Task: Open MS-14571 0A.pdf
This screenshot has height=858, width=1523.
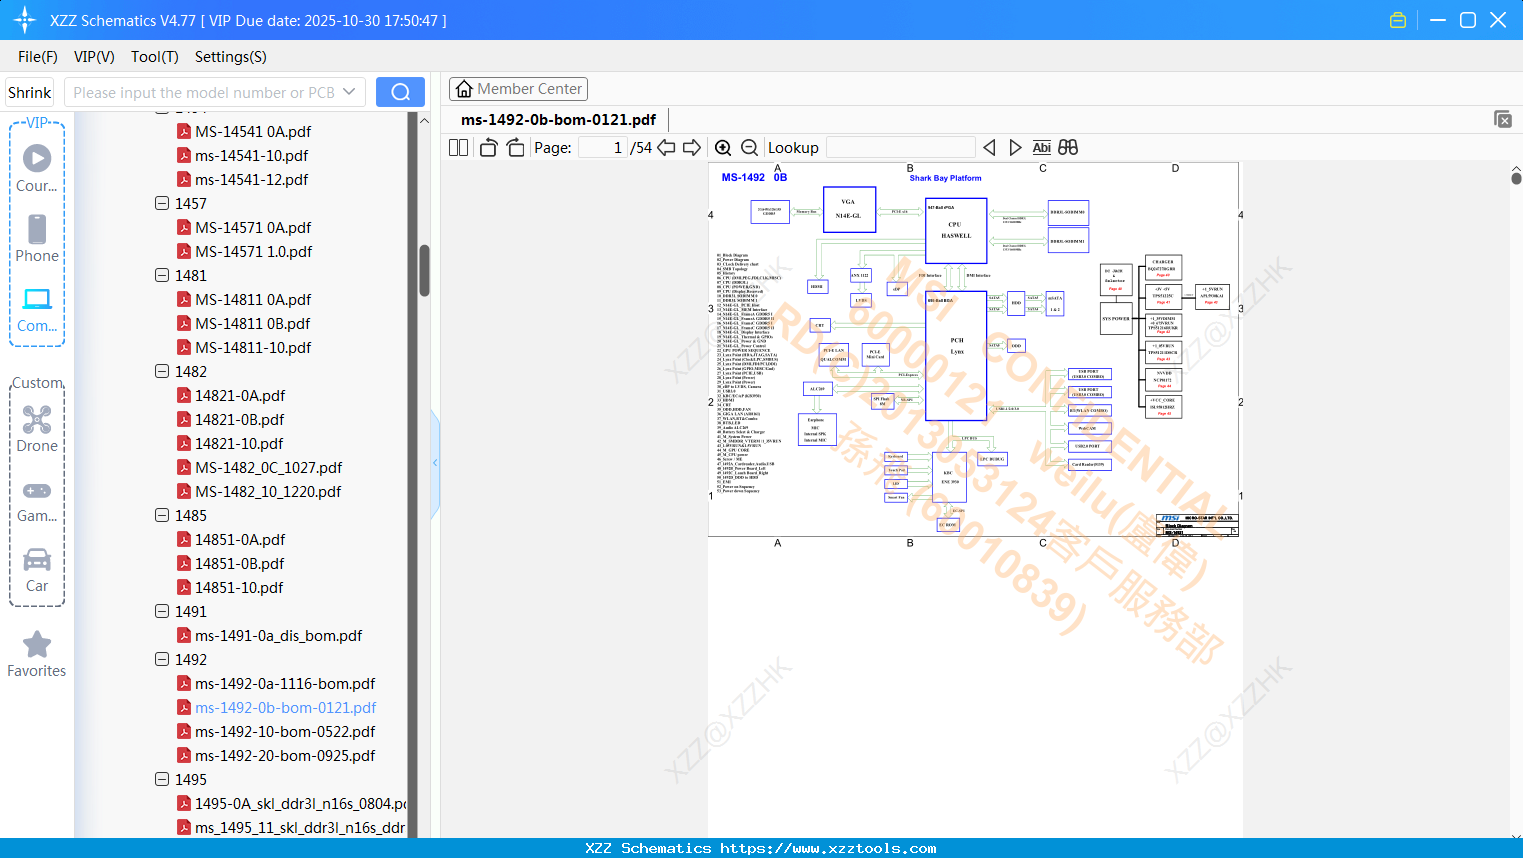Action: tap(253, 227)
